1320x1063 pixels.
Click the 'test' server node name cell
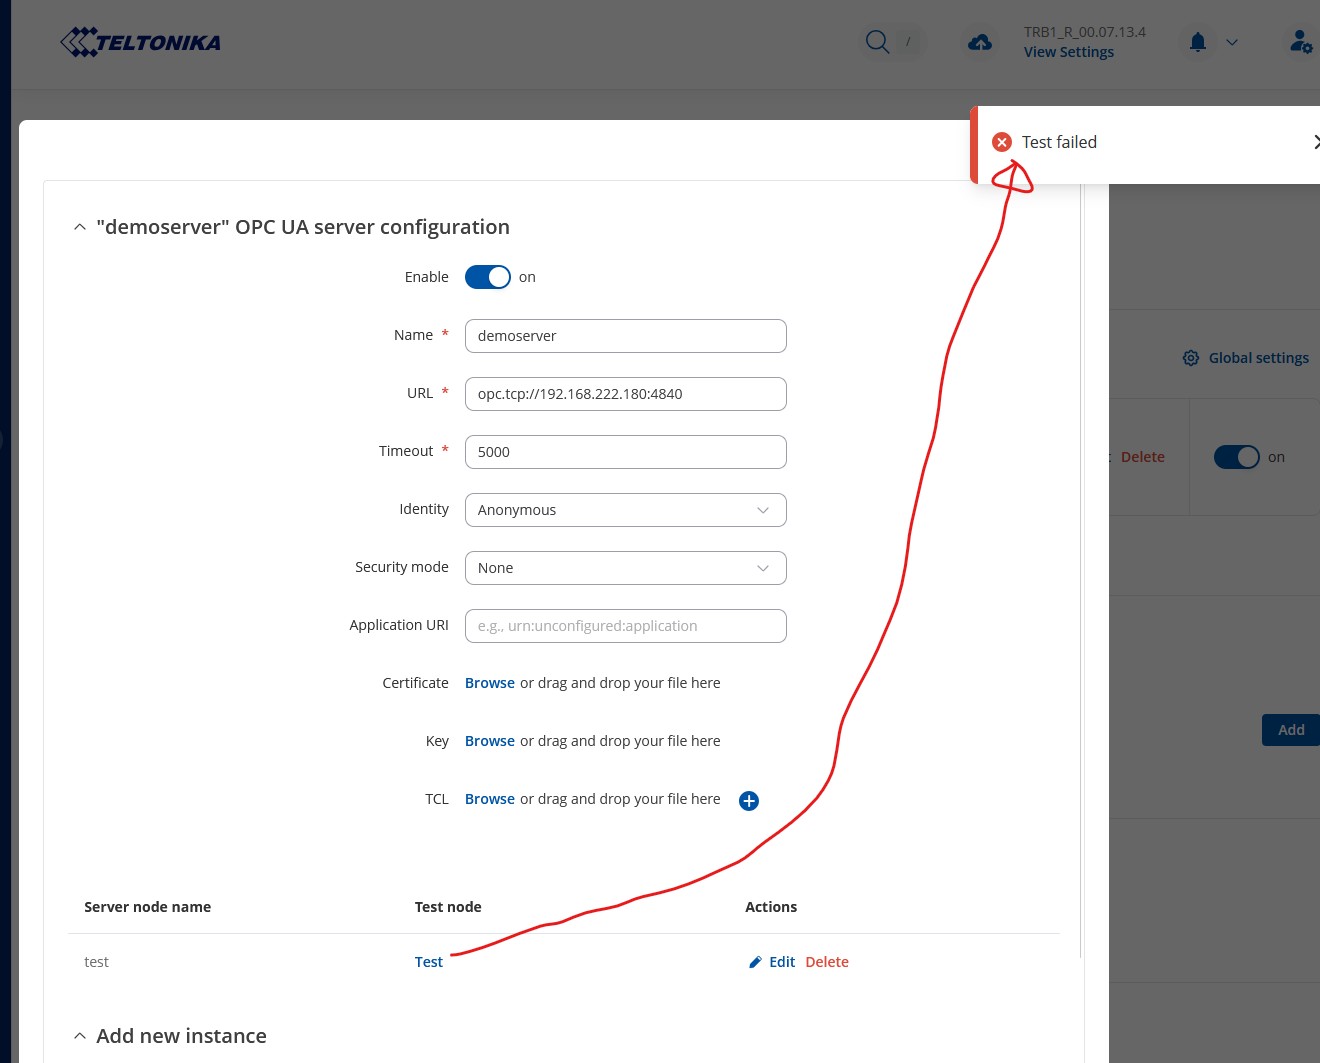97,962
